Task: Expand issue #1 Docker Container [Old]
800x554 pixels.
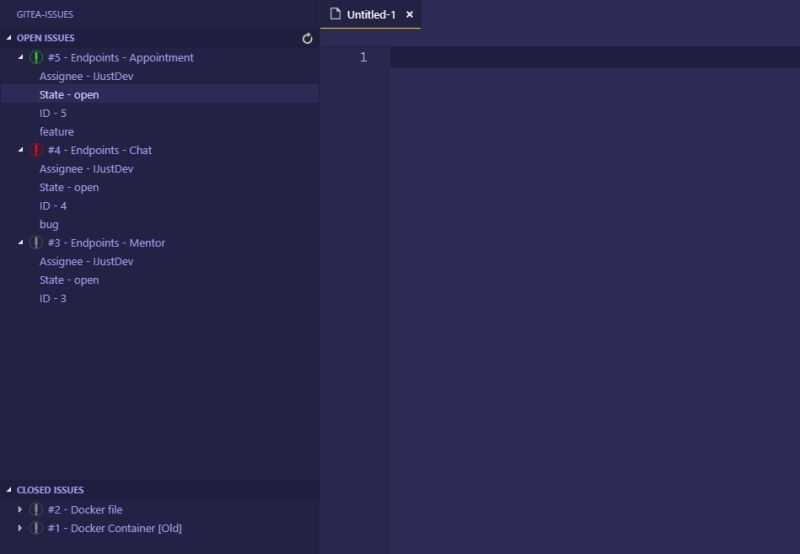Action: 20,528
